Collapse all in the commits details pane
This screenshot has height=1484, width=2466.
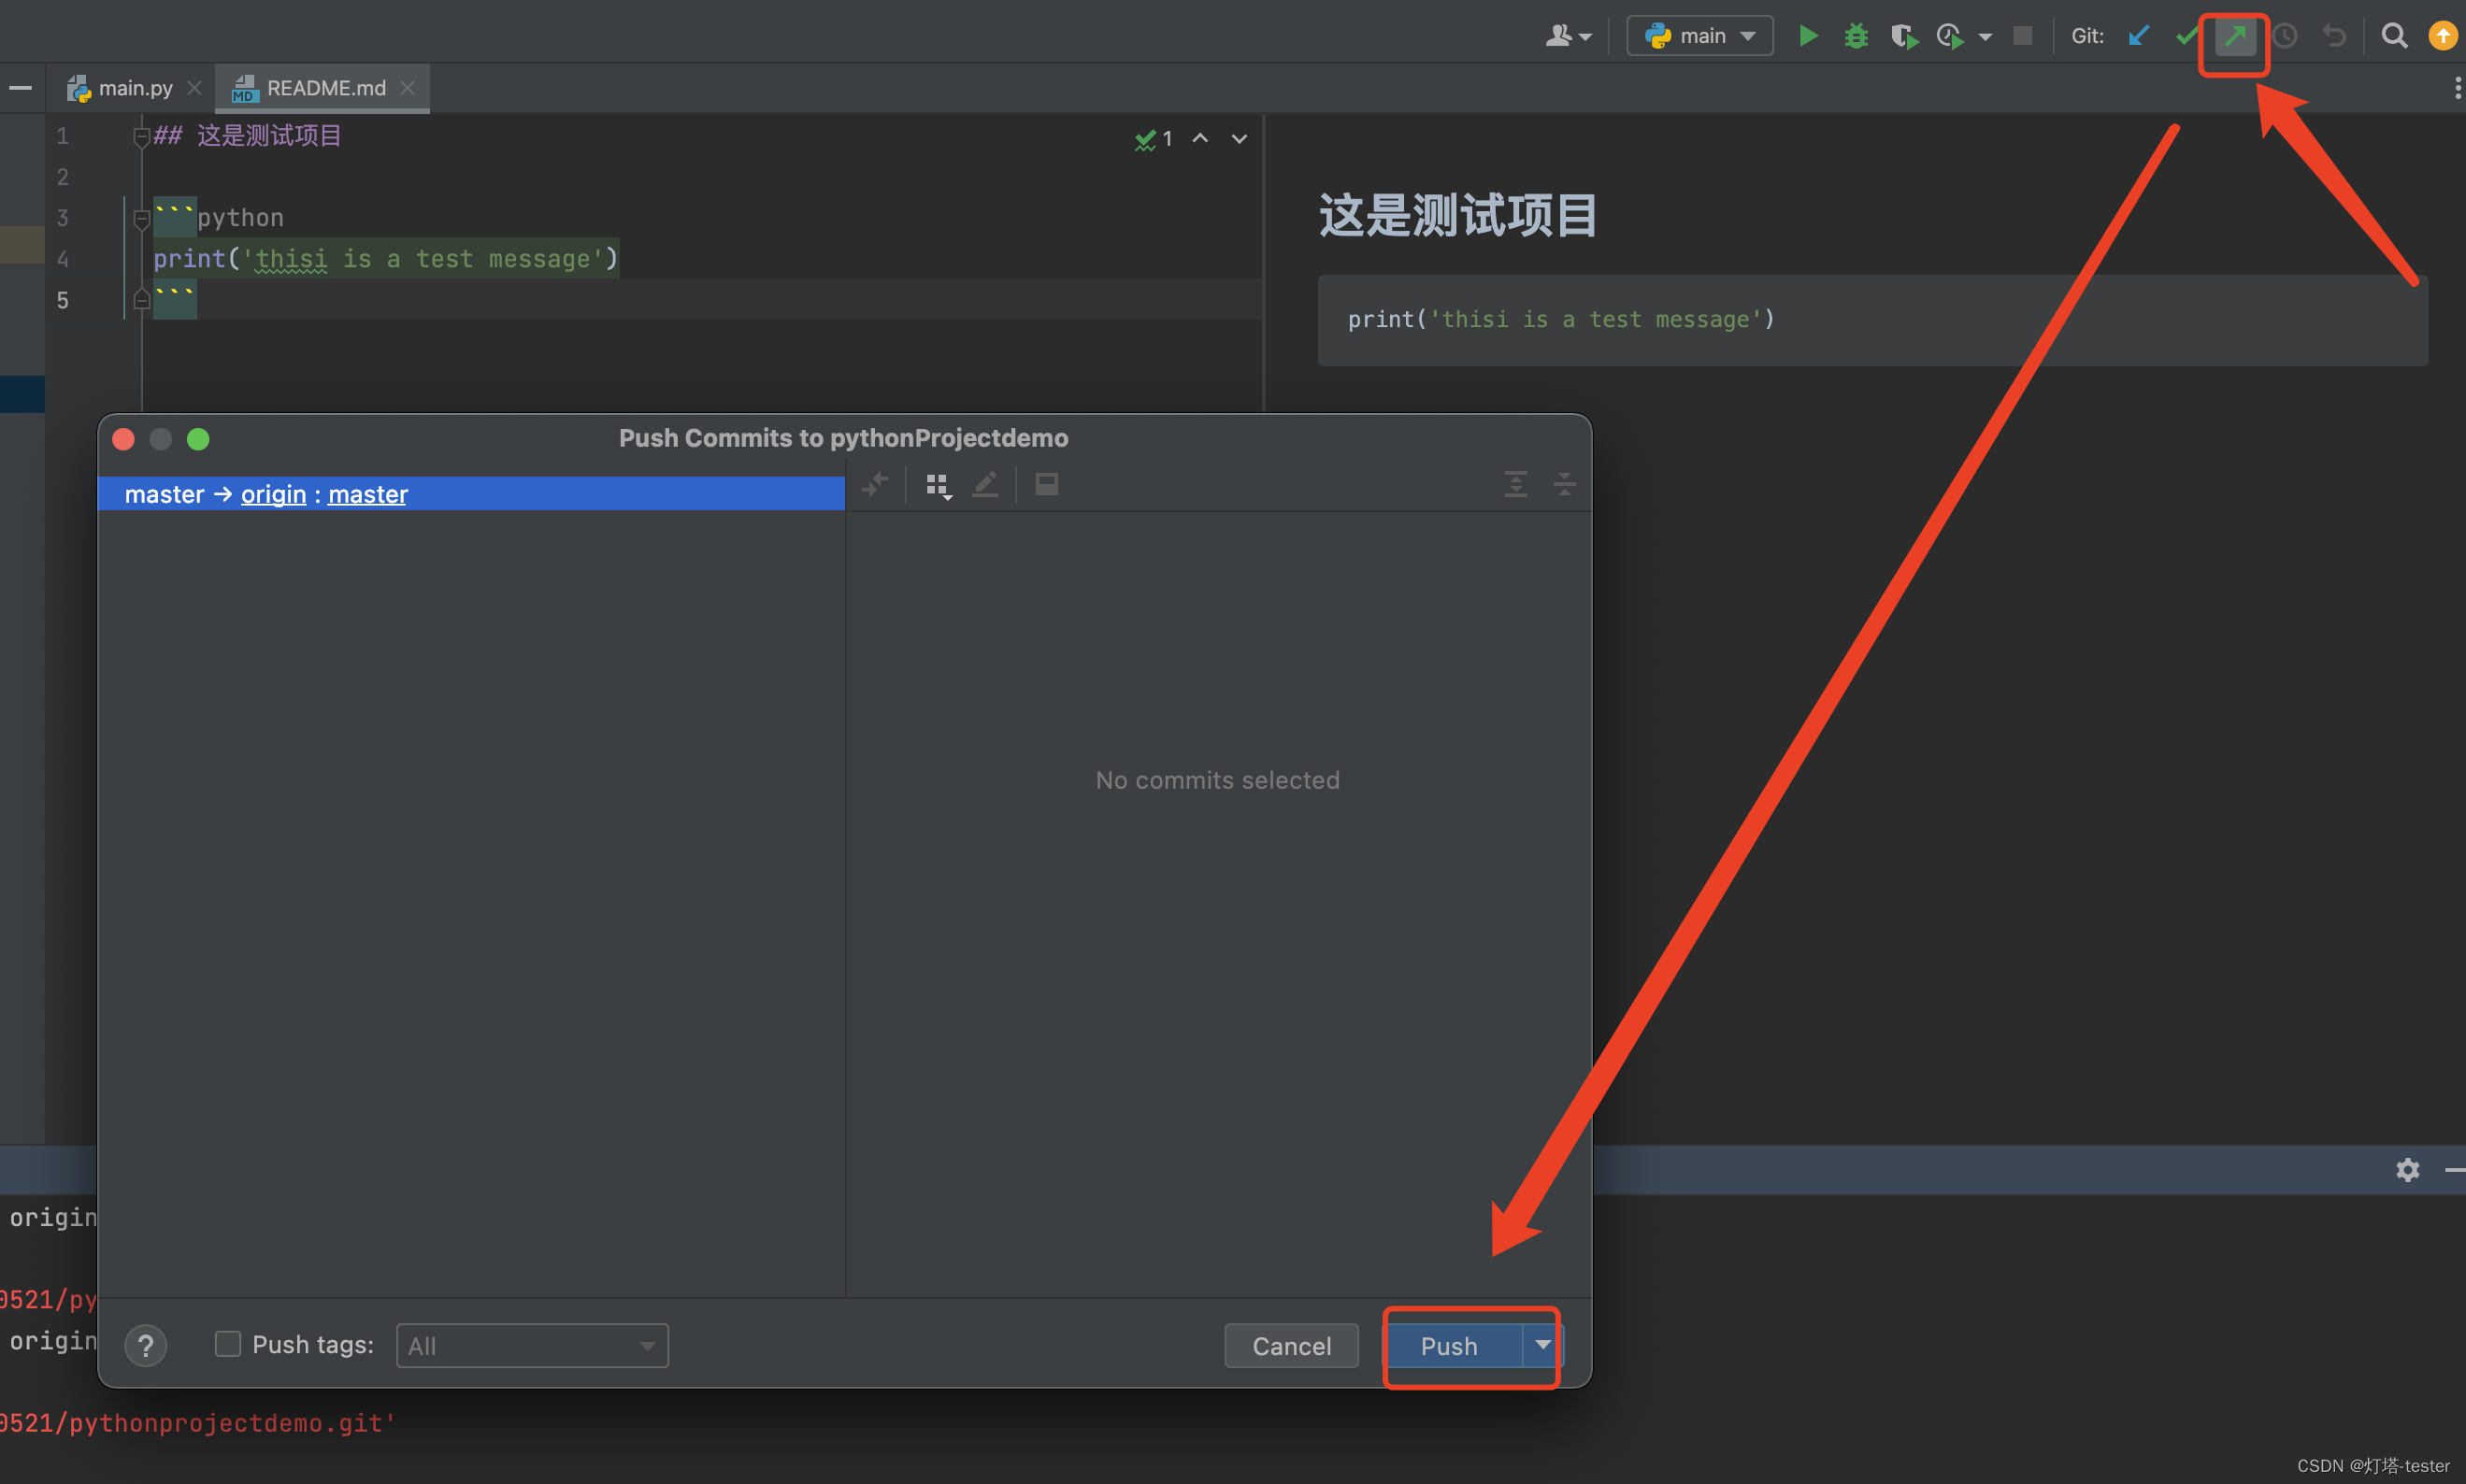pyautogui.click(x=1564, y=485)
